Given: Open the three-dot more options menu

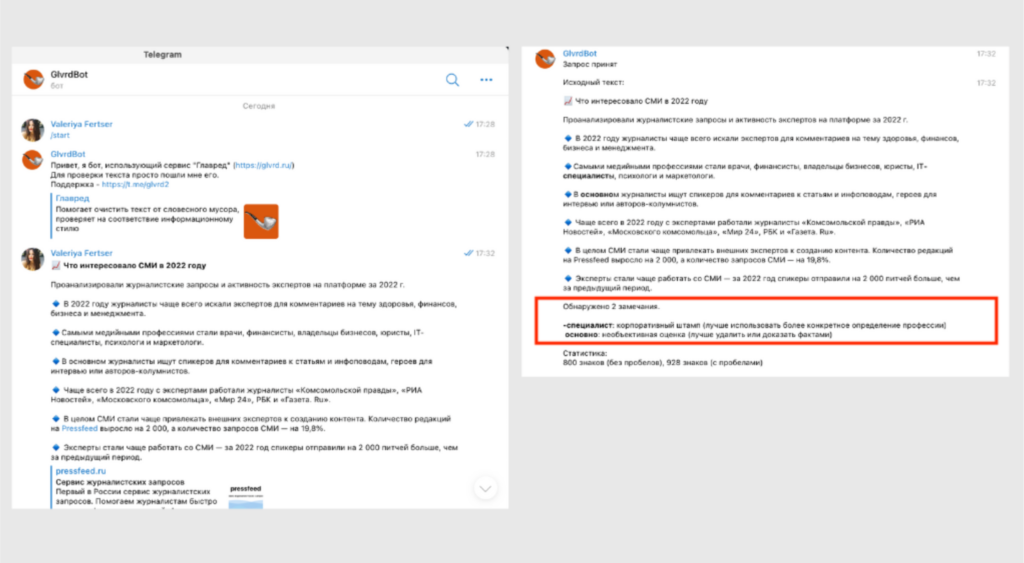Looking at the screenshot, I should (486, 80).
